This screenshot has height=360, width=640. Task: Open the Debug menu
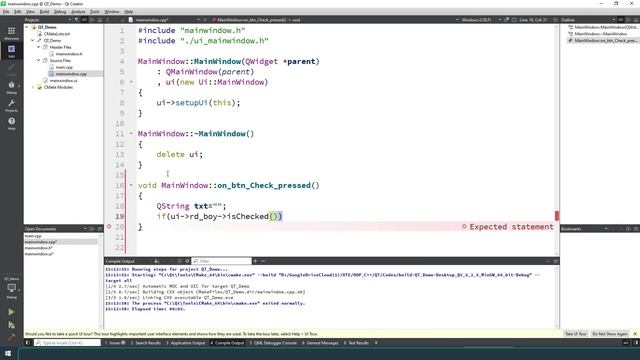(60, 12)
